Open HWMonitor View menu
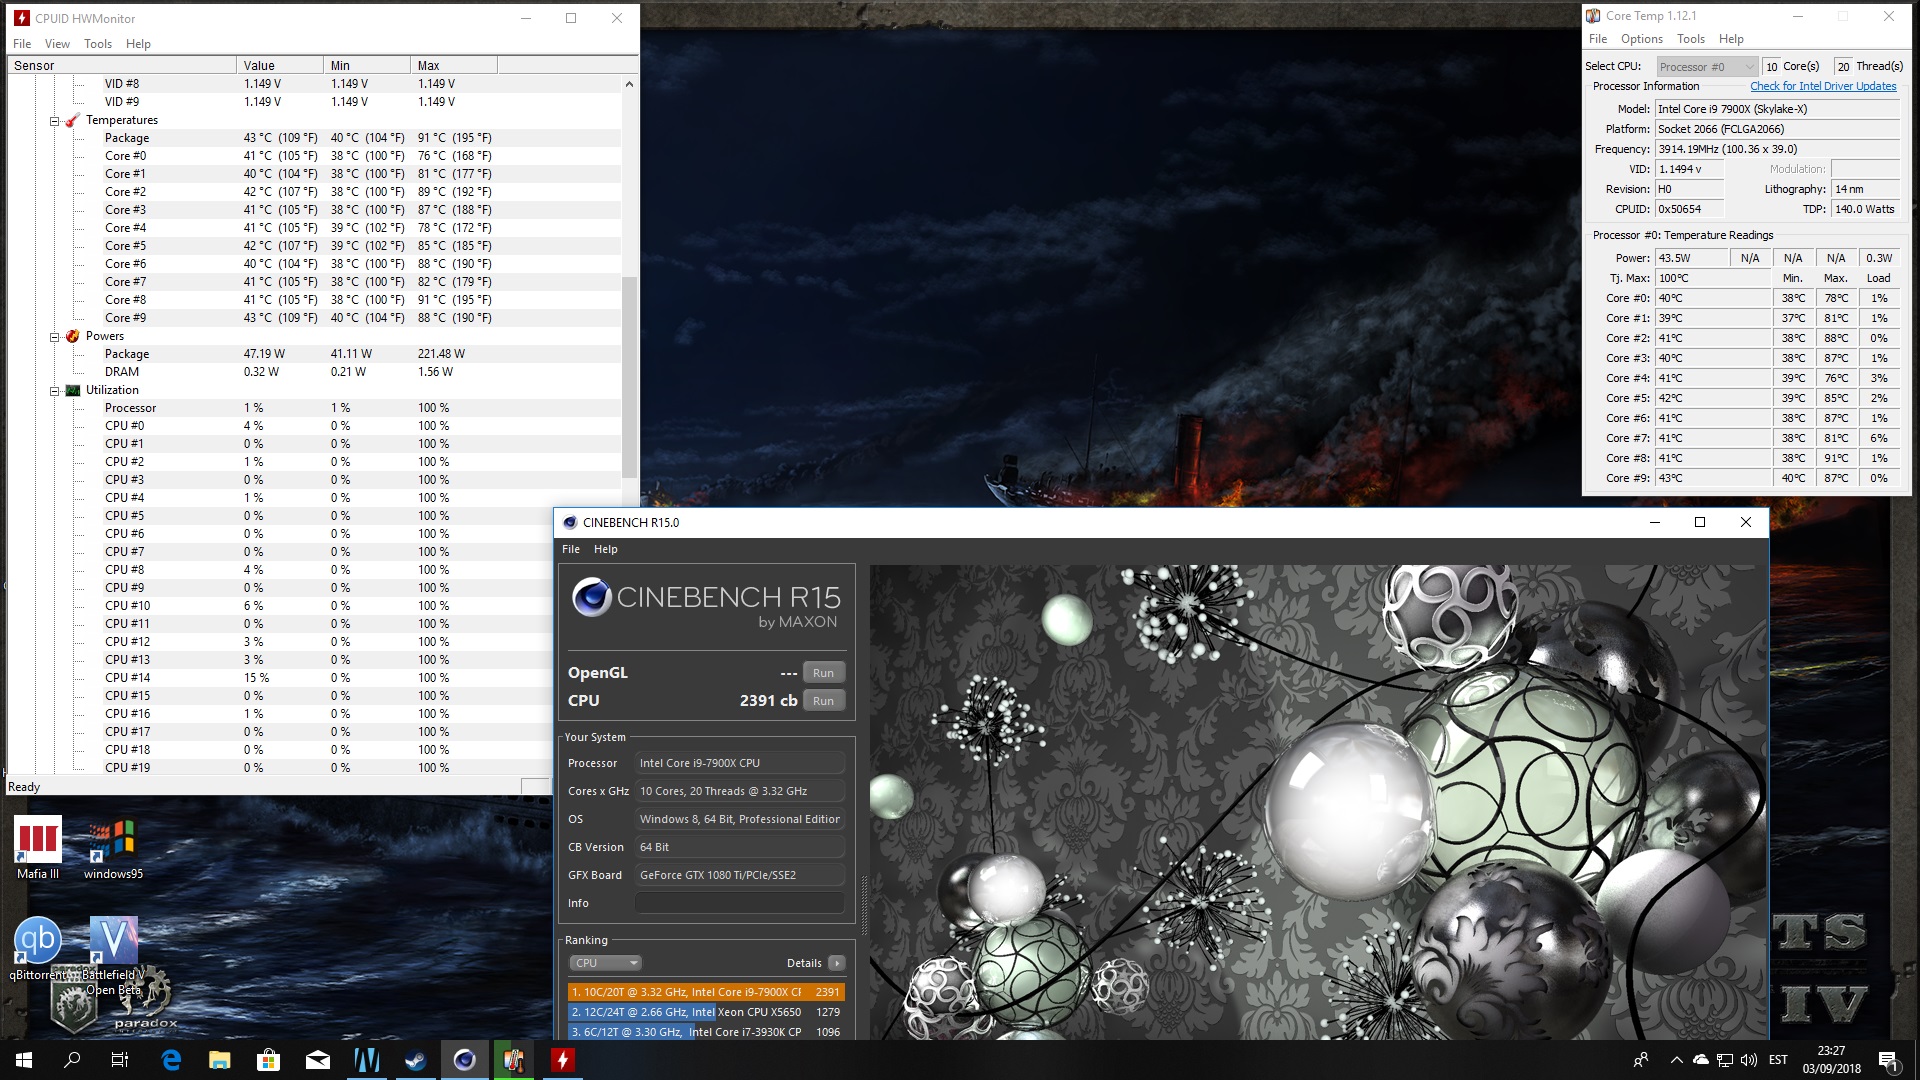The image size is (1920, 1080). 57,44
